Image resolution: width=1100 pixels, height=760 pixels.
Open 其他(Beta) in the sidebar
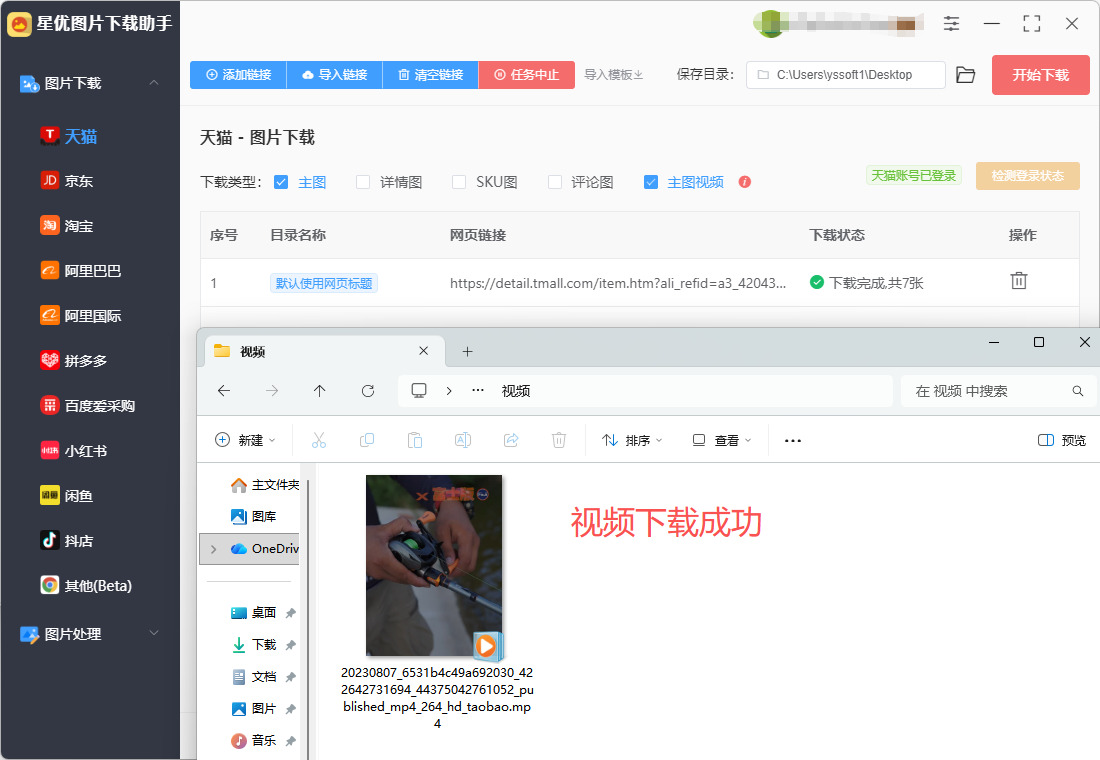tap(86, 585)
